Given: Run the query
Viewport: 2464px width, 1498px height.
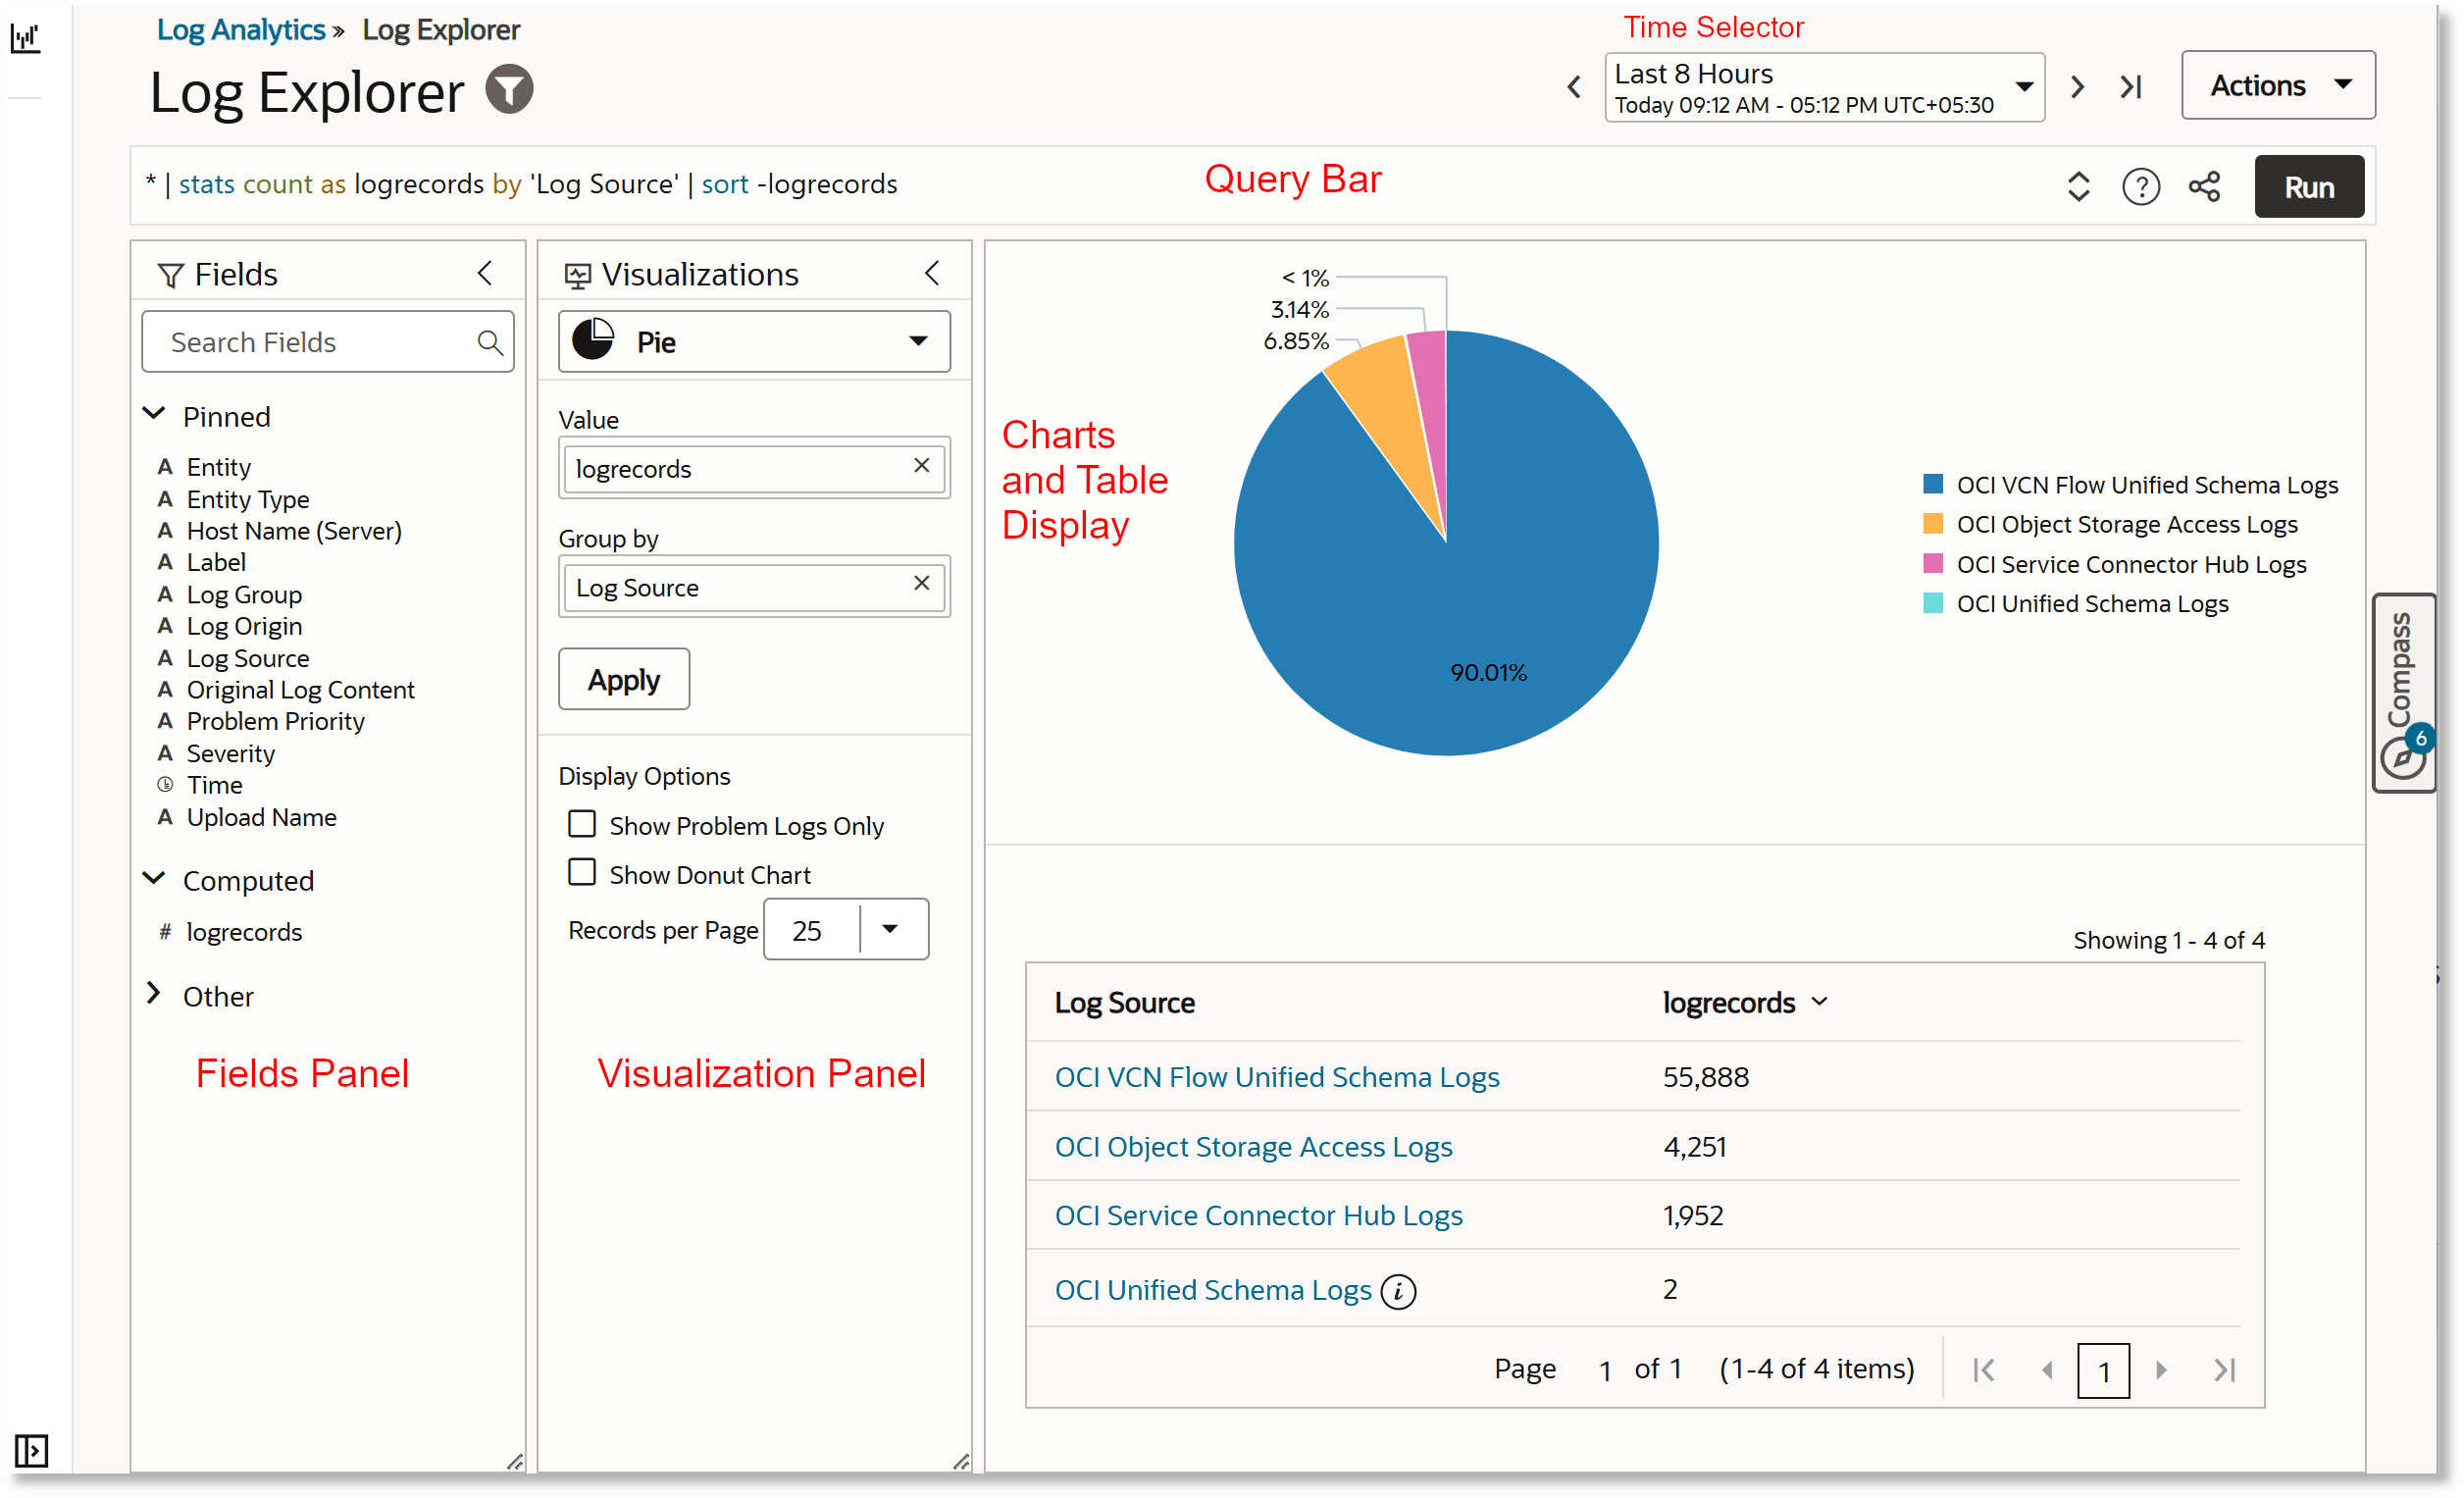Looking at the screenshot, I should pyautogui.click(x=2309, y=186).
